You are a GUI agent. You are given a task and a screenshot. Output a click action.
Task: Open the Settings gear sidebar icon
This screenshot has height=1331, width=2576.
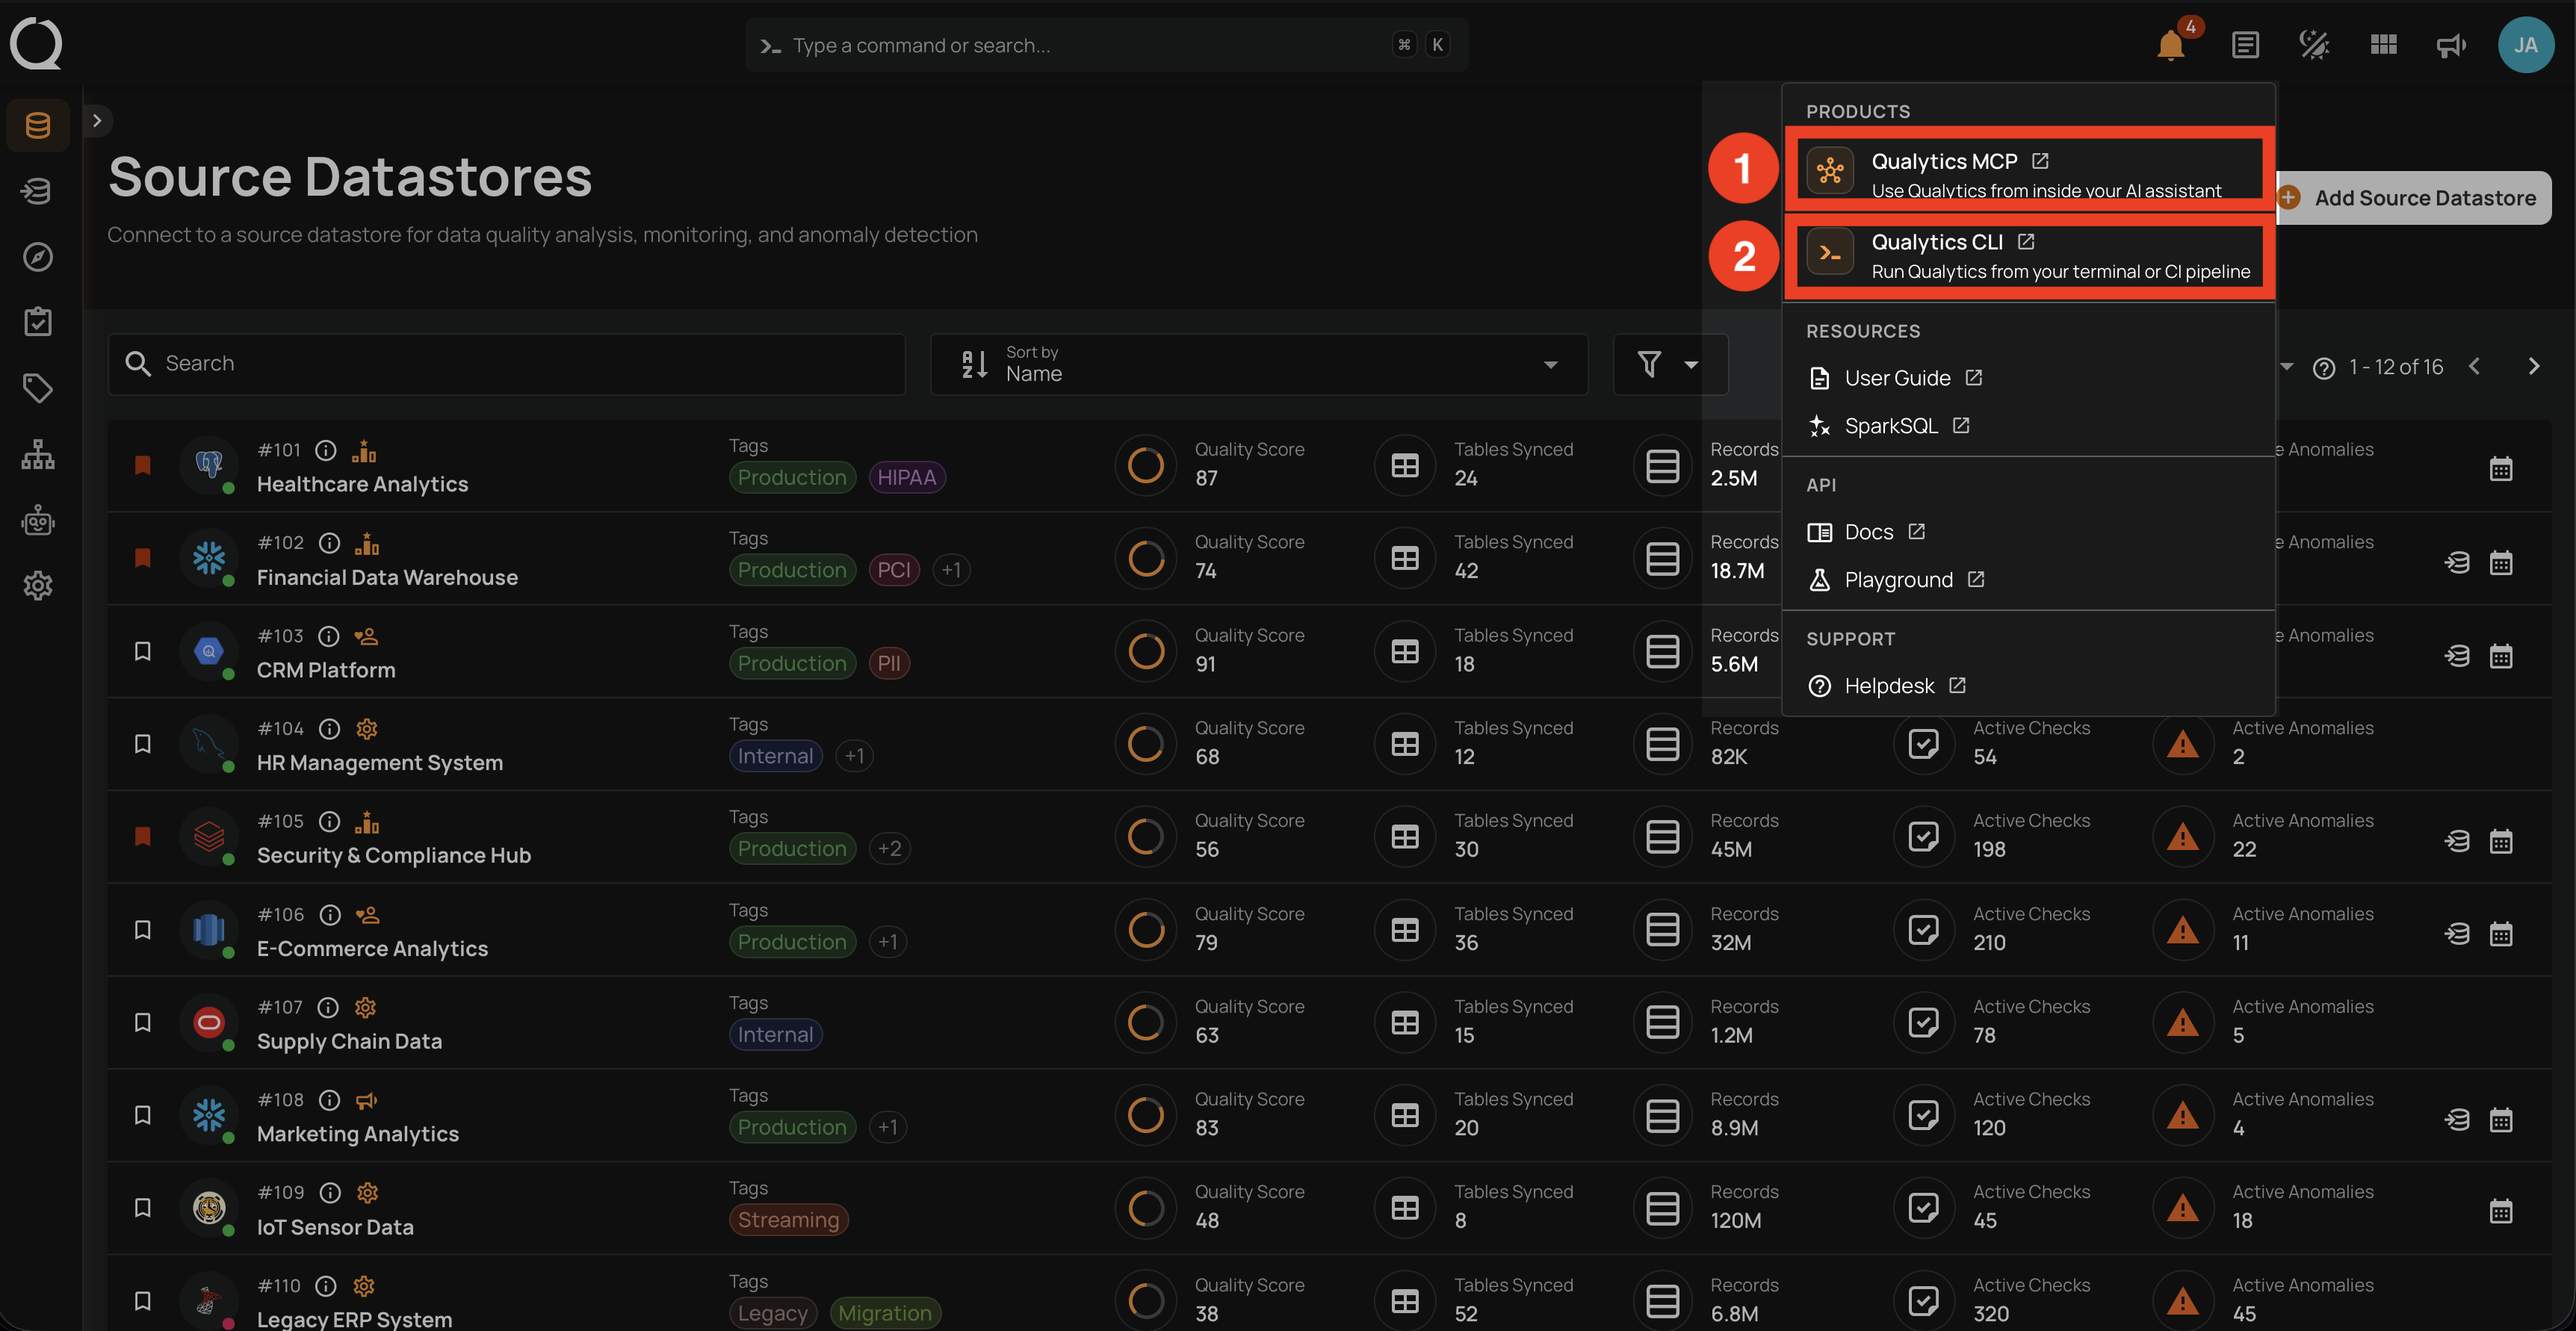(38, 585)
